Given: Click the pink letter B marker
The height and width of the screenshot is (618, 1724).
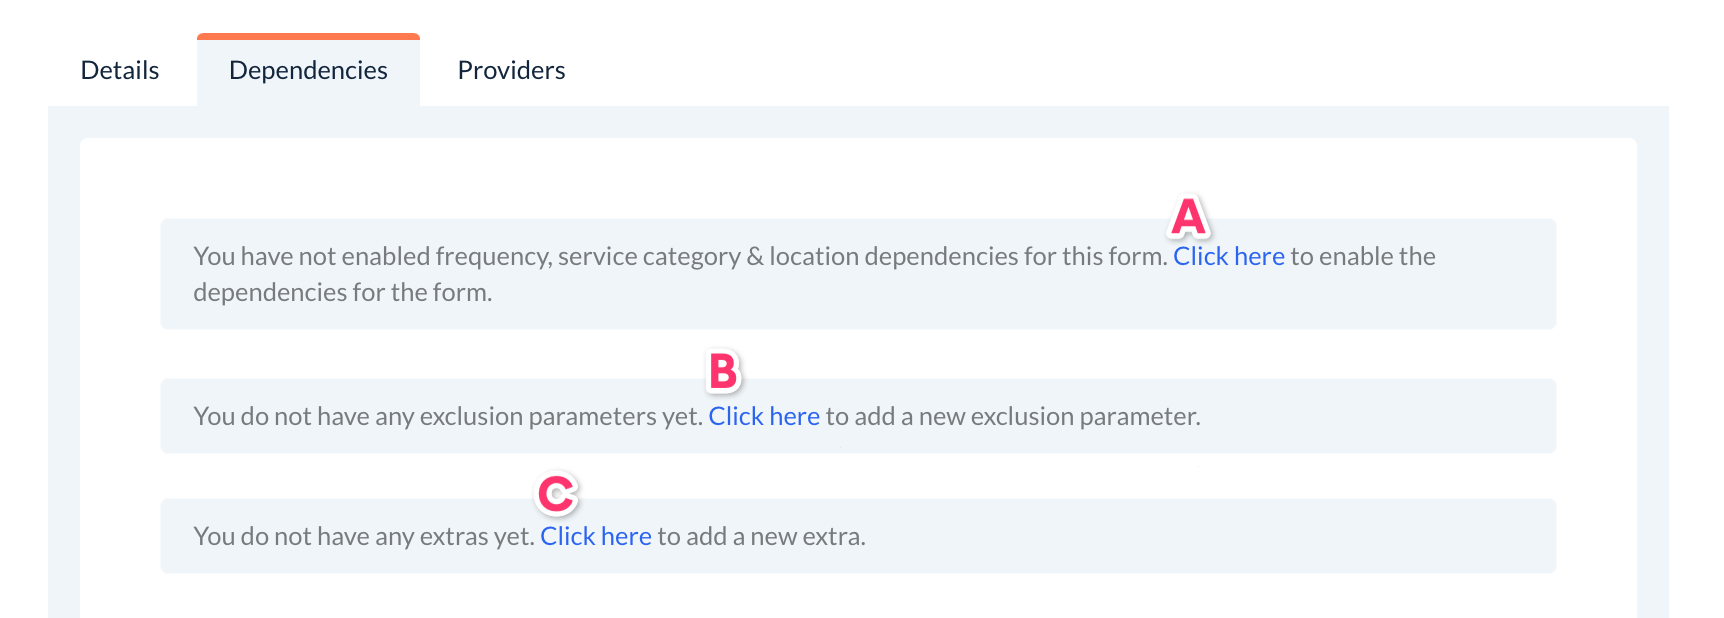Looking at the screenshot, I should click(x=723, y=372).
